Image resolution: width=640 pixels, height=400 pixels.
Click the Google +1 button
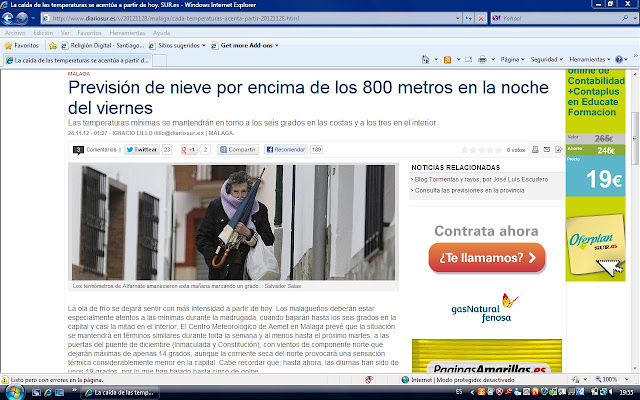pyautogui.click(x=189, y=150)
